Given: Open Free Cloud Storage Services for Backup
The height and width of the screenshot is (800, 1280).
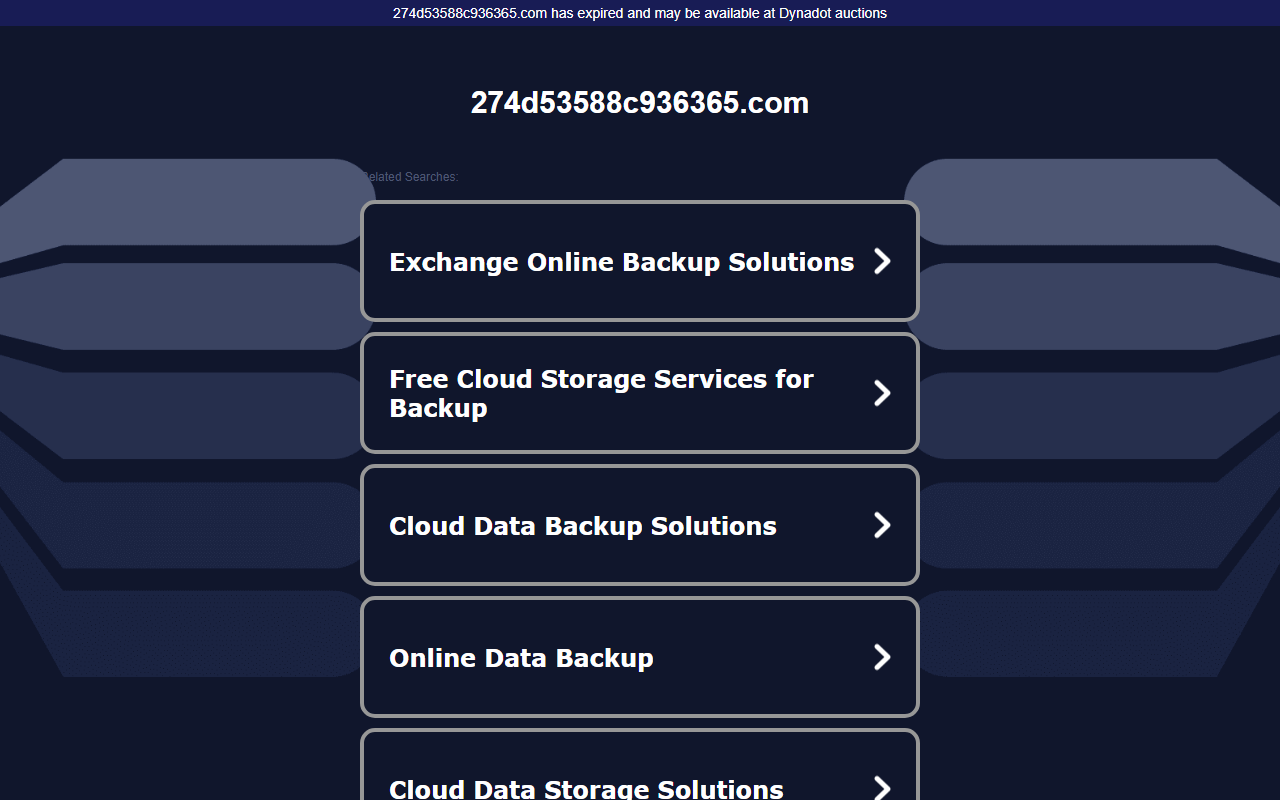Looking at the screenshot, I should 639,393.
